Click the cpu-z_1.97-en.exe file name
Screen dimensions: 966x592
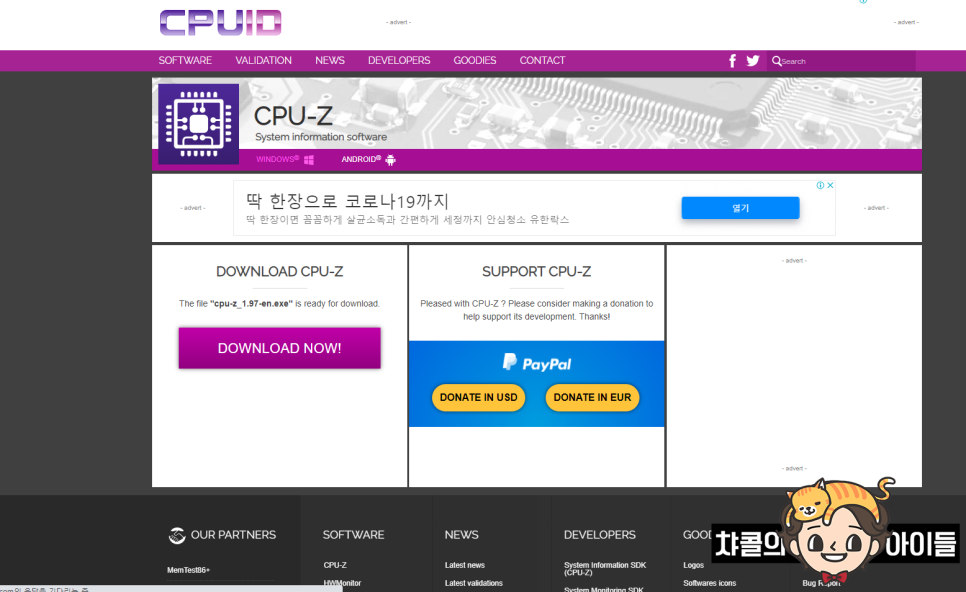tap(251, 304)
